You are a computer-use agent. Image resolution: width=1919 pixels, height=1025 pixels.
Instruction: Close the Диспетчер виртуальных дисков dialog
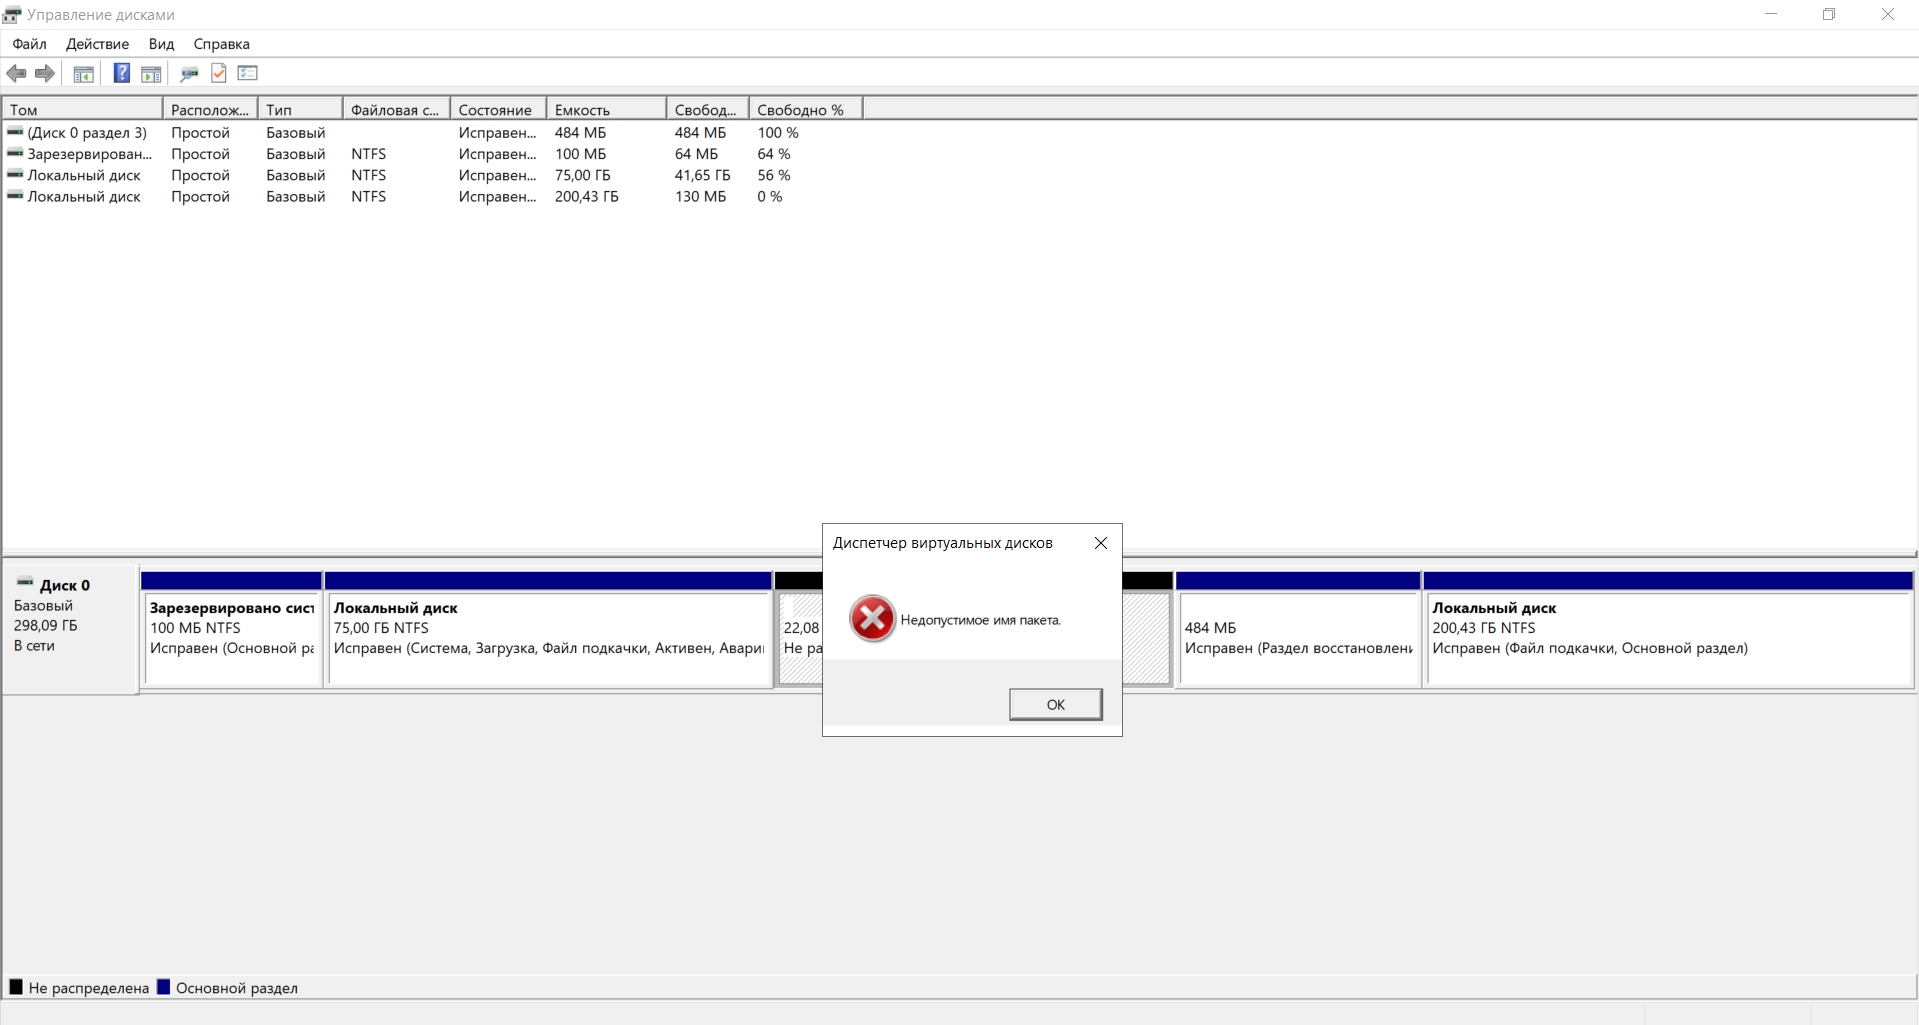1100,543
